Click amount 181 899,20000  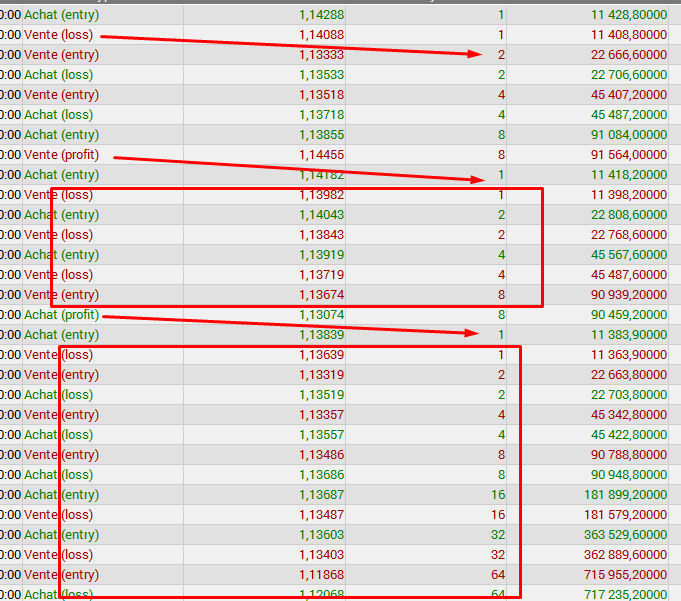coord(625,494)
